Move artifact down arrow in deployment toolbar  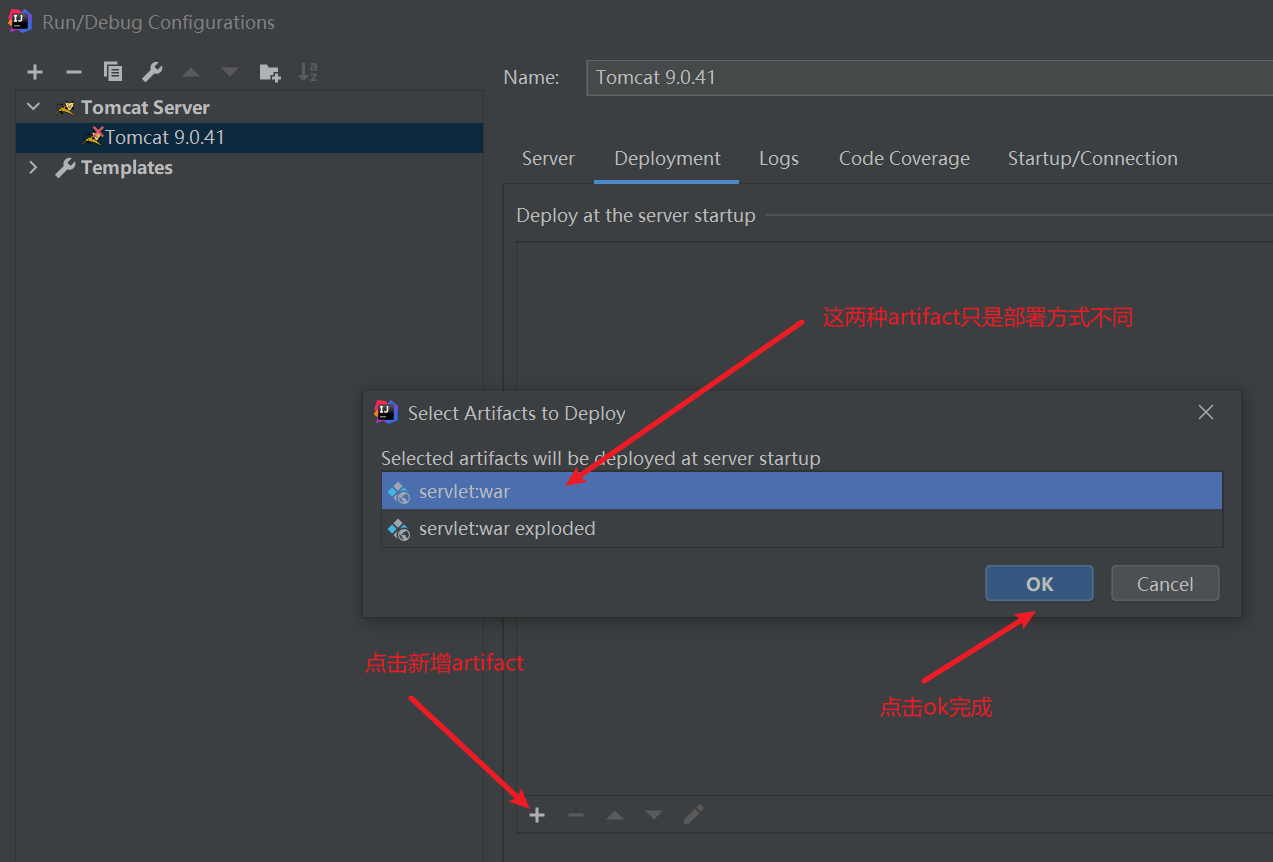pos(654,815)
